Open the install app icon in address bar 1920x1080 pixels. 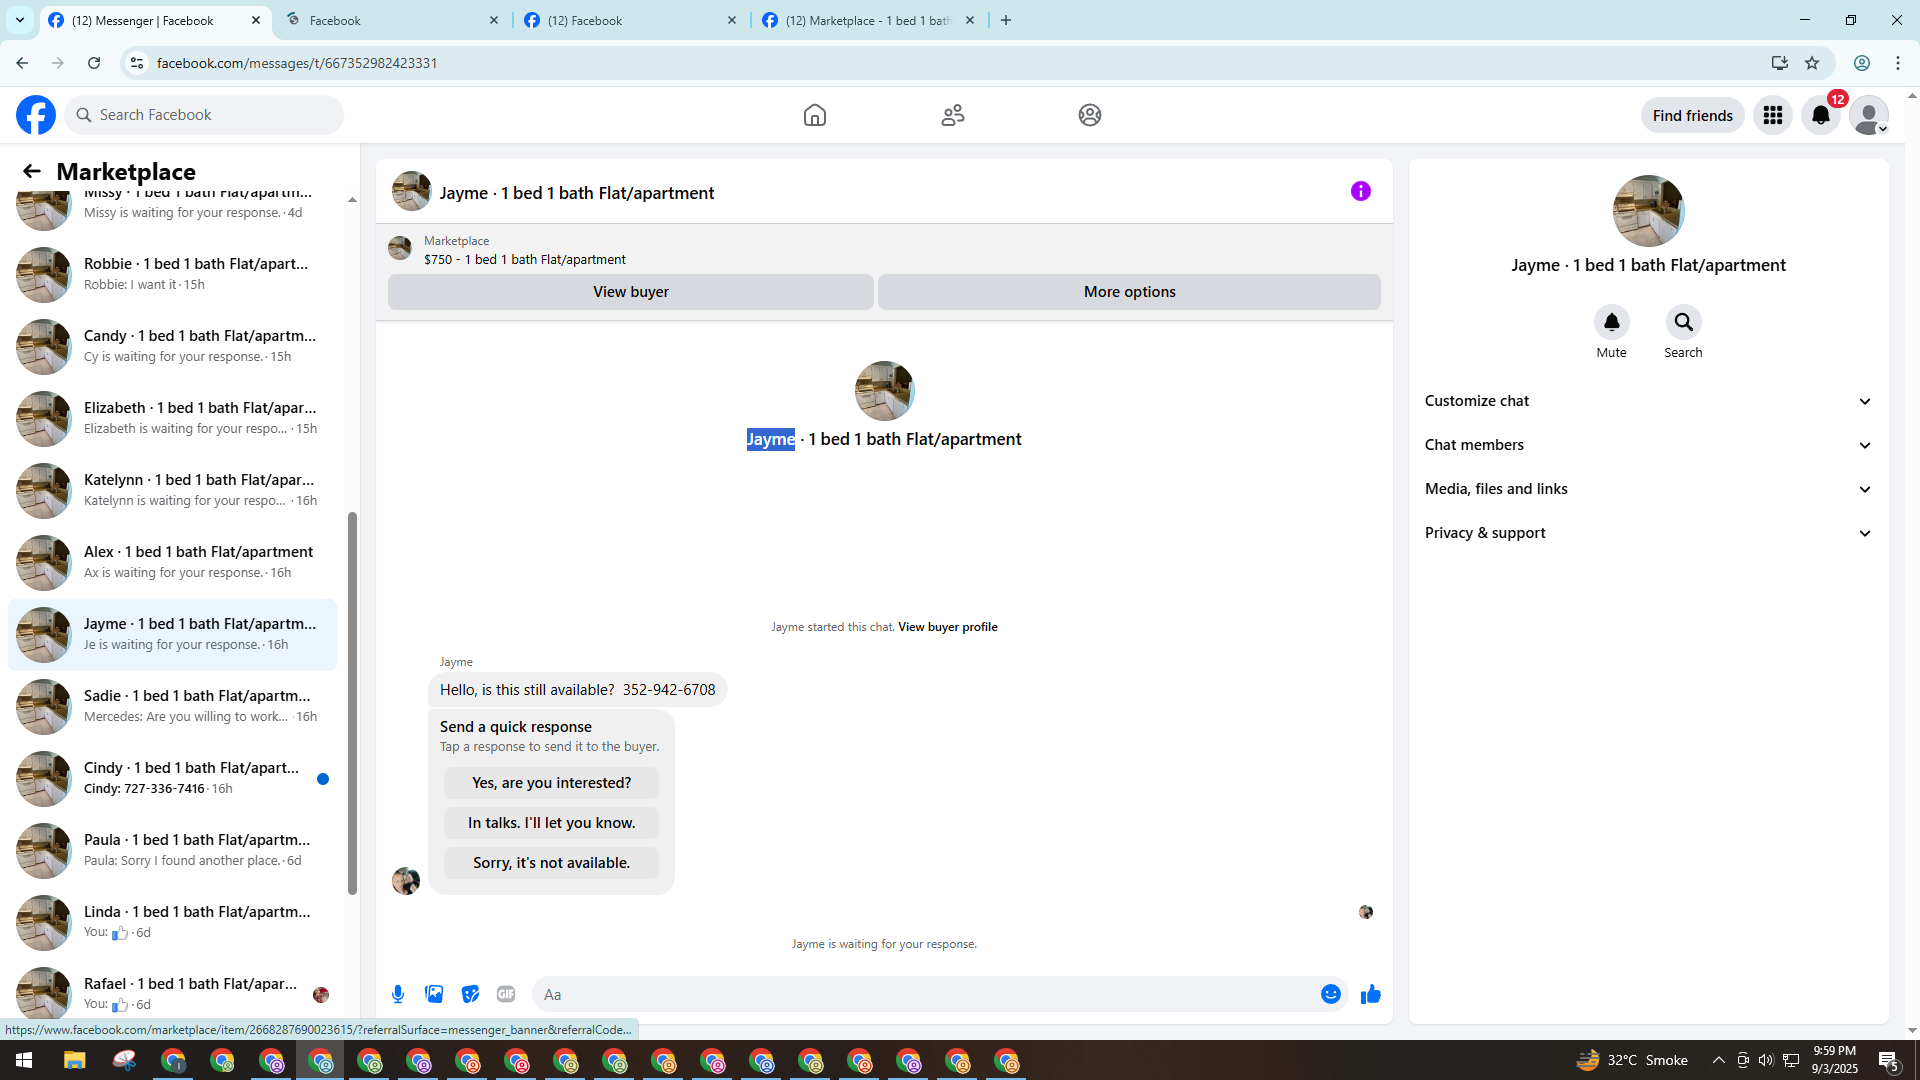click(1779, 63)
